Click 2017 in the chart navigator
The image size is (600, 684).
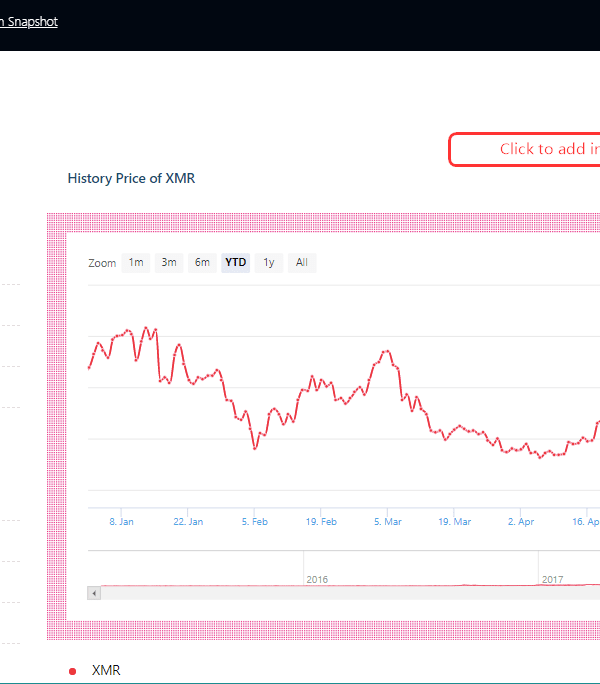pos(552,579)
